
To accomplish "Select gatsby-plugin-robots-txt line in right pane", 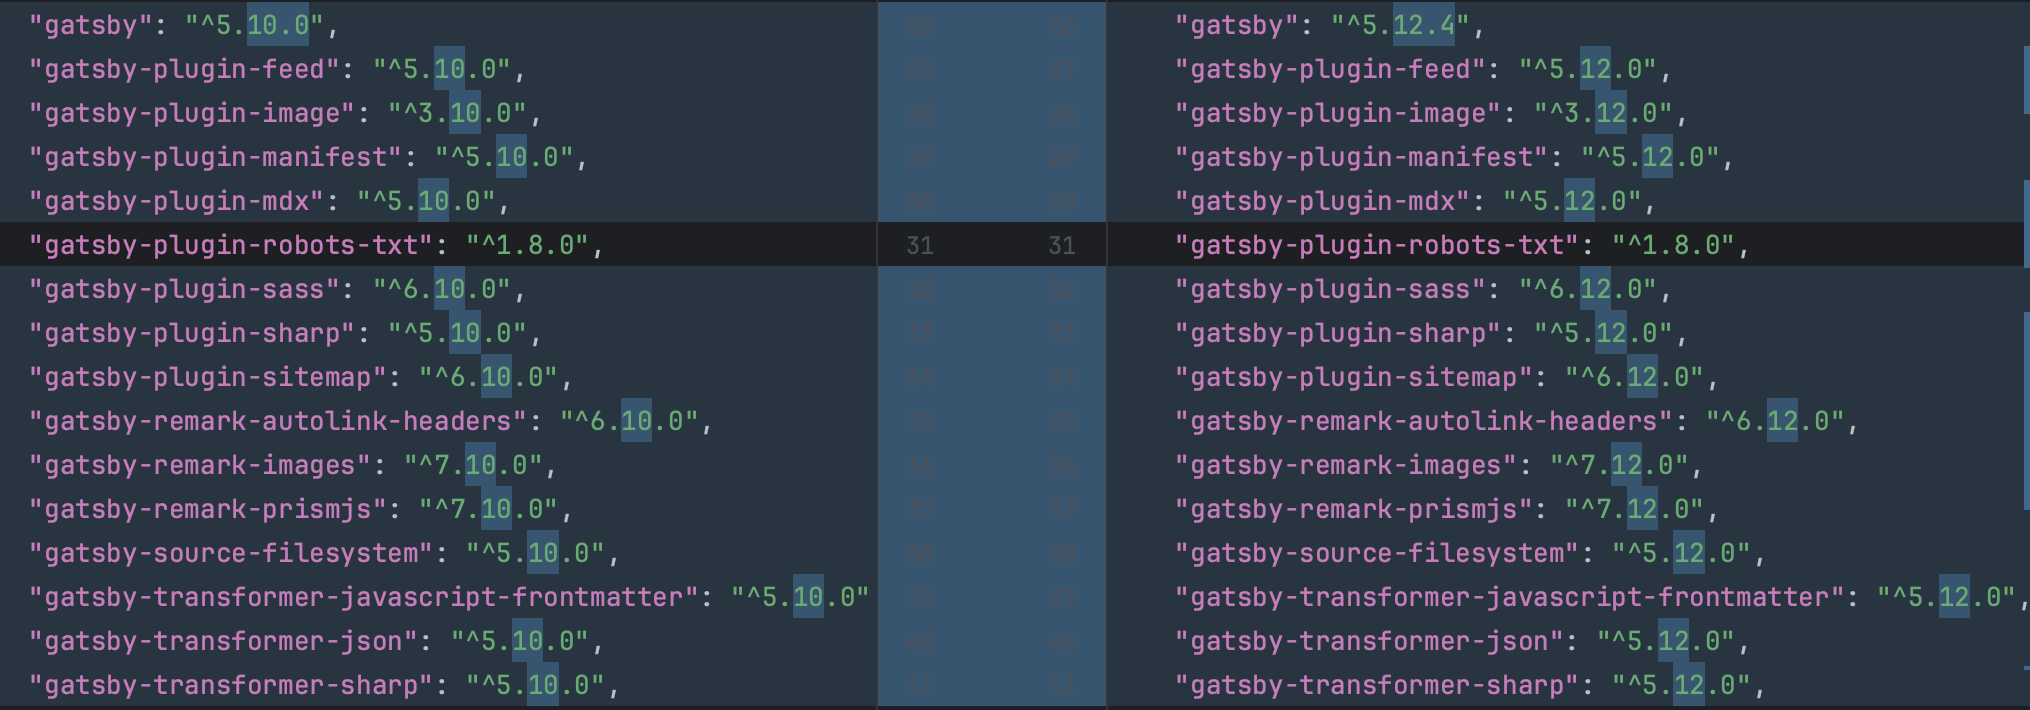I will coord(1568,245).
